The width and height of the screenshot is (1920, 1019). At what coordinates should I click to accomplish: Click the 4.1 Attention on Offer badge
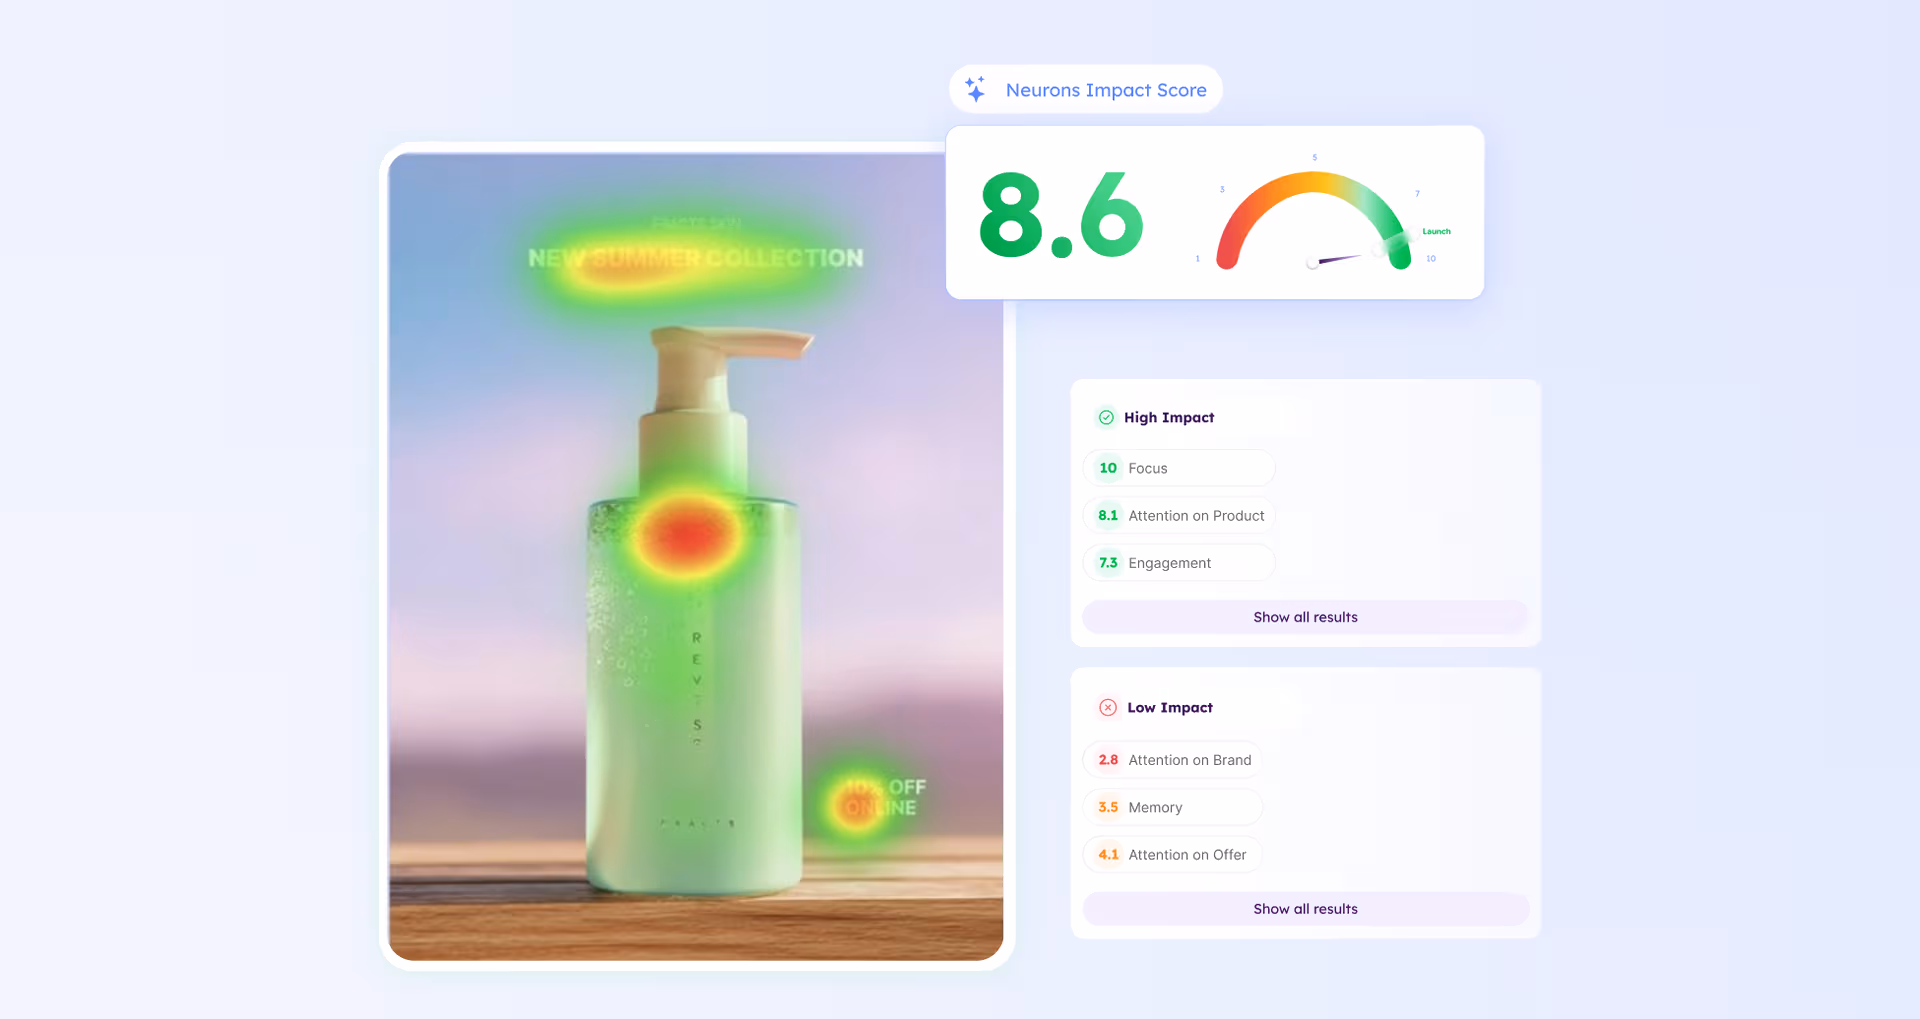(x=1108, y=855)
